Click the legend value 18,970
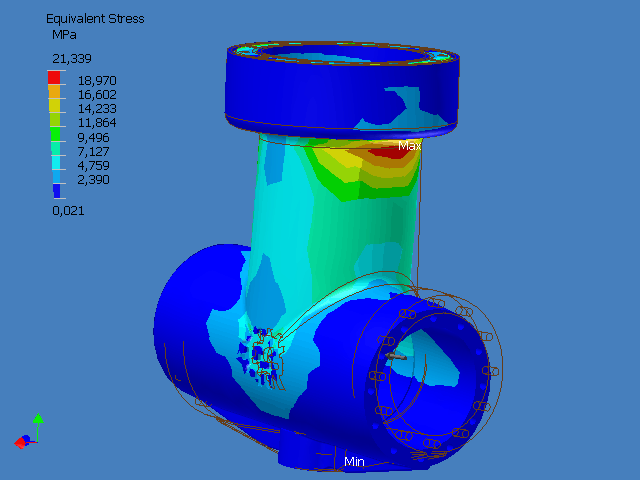640x480 pixels. (x=97, y=81)
